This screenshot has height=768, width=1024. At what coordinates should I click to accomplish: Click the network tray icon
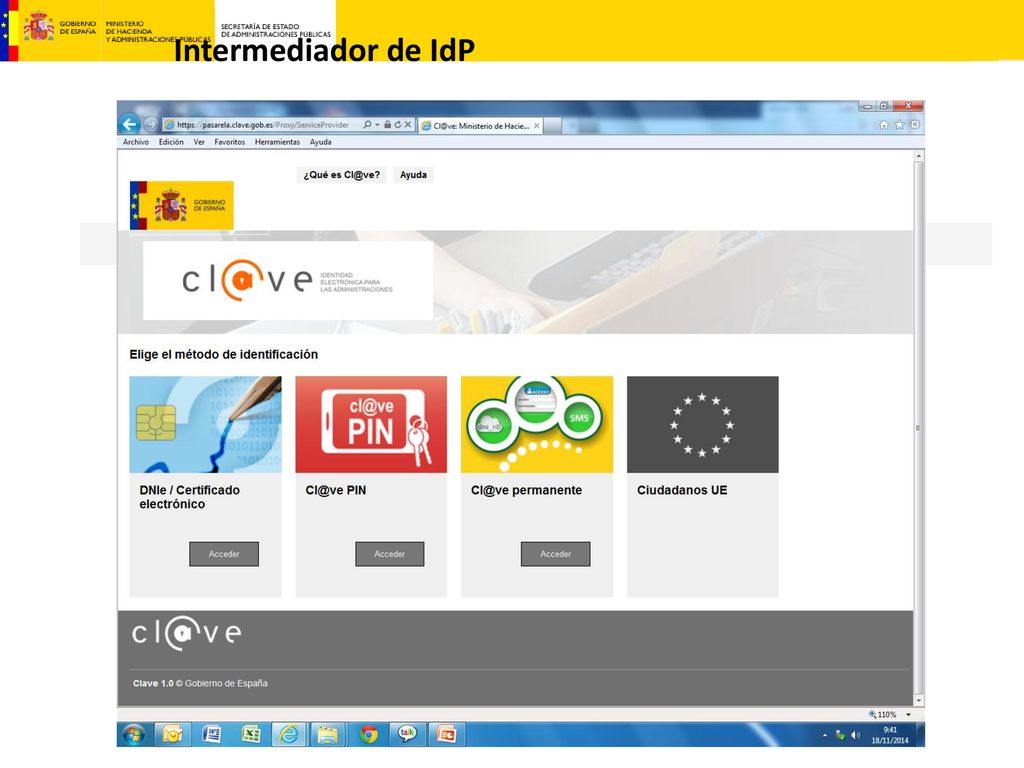point(840,735)
